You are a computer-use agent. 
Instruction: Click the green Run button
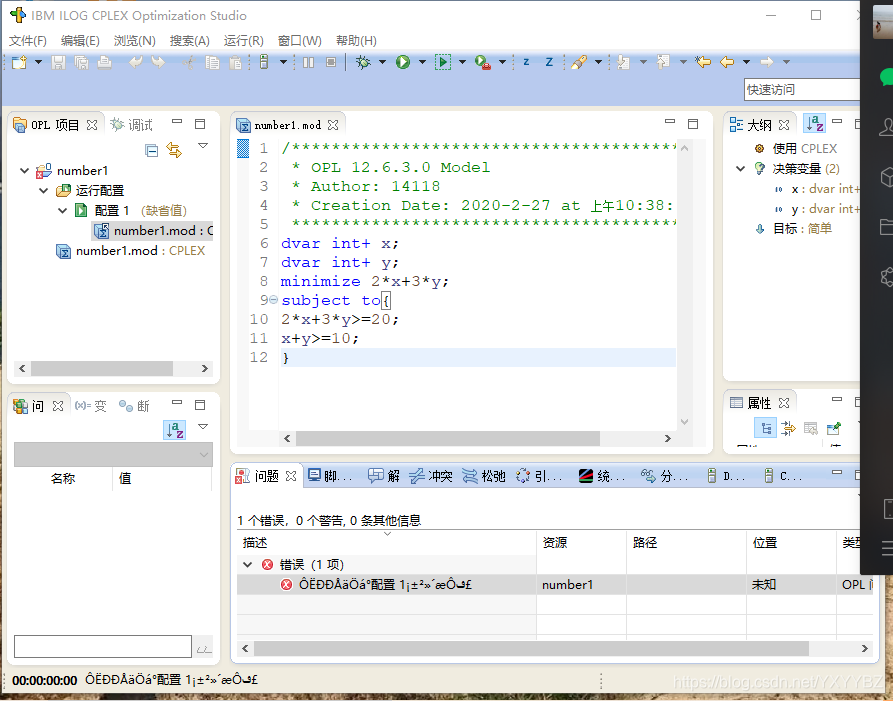(403, 62)
